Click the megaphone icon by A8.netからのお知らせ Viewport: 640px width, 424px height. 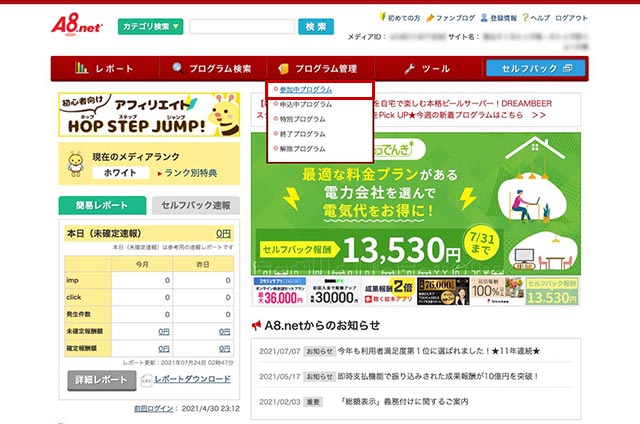pos(256,325)
